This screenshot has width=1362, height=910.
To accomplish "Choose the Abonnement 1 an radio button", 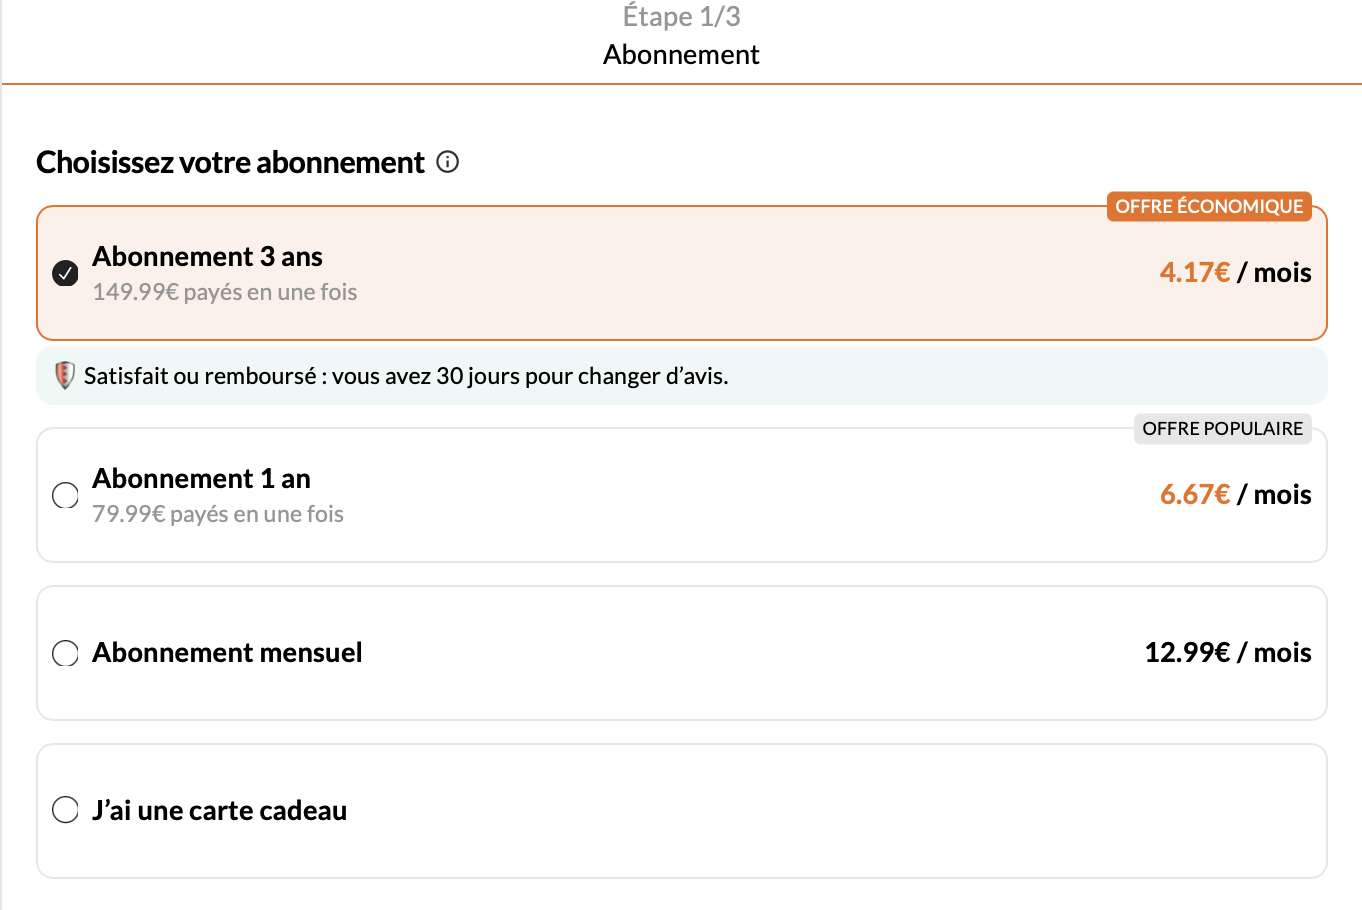I will [x=66, y=495].
